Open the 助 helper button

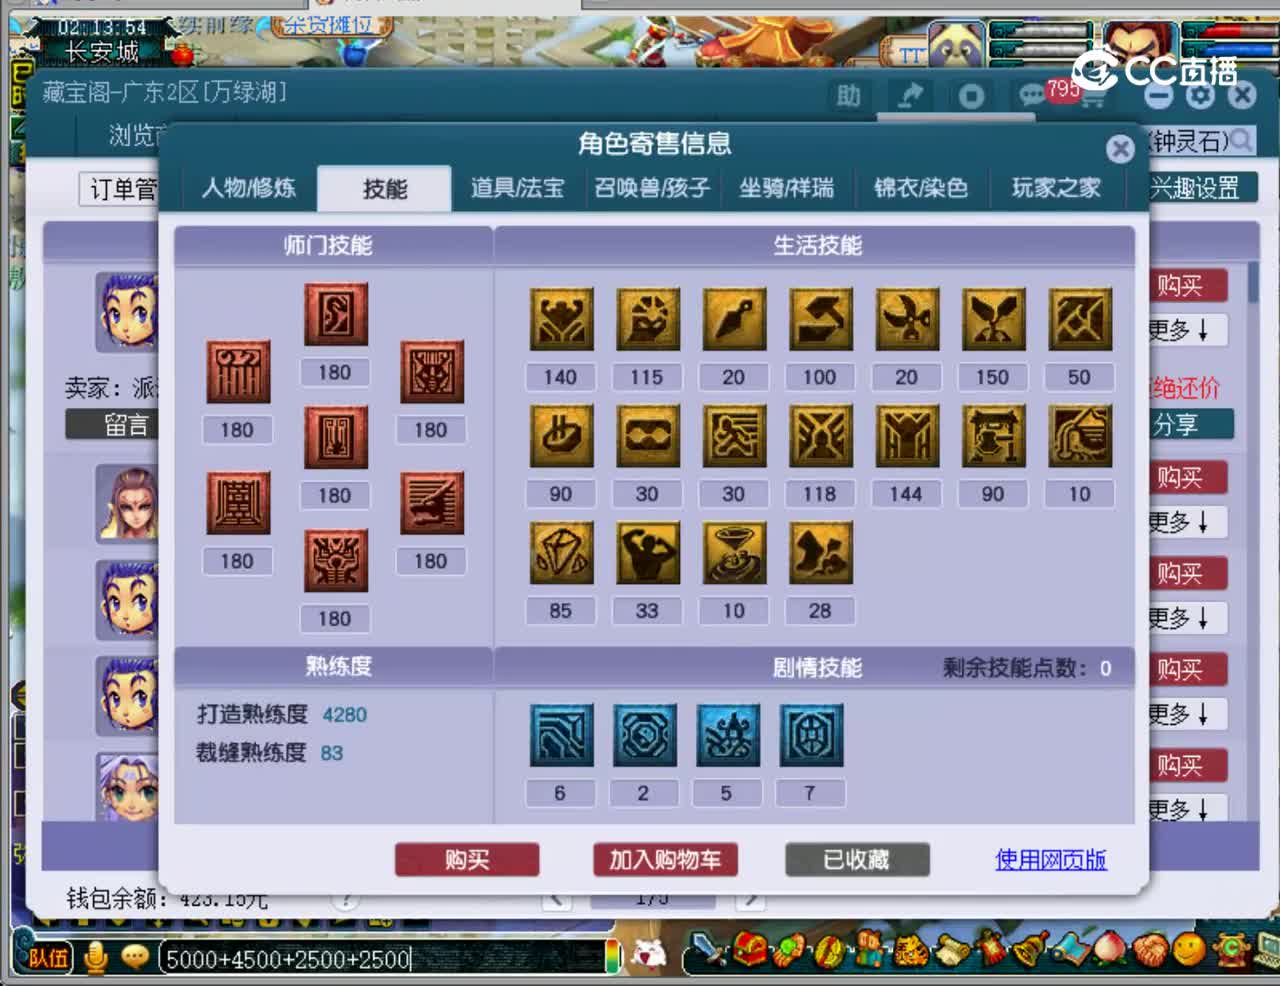pos(848,96)
